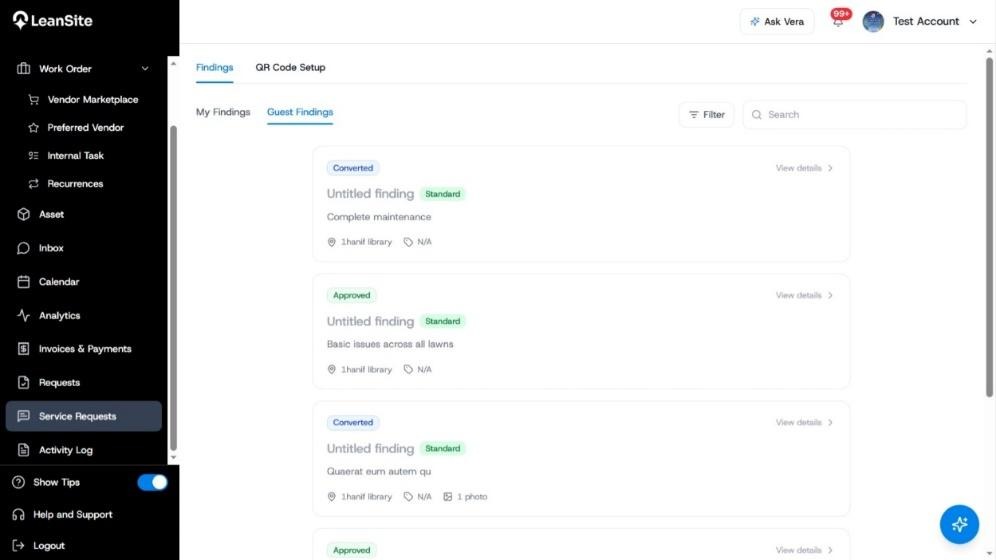Click the main page vertical scrollbar
Screen dimensions: 996x560
coord(989,227)
